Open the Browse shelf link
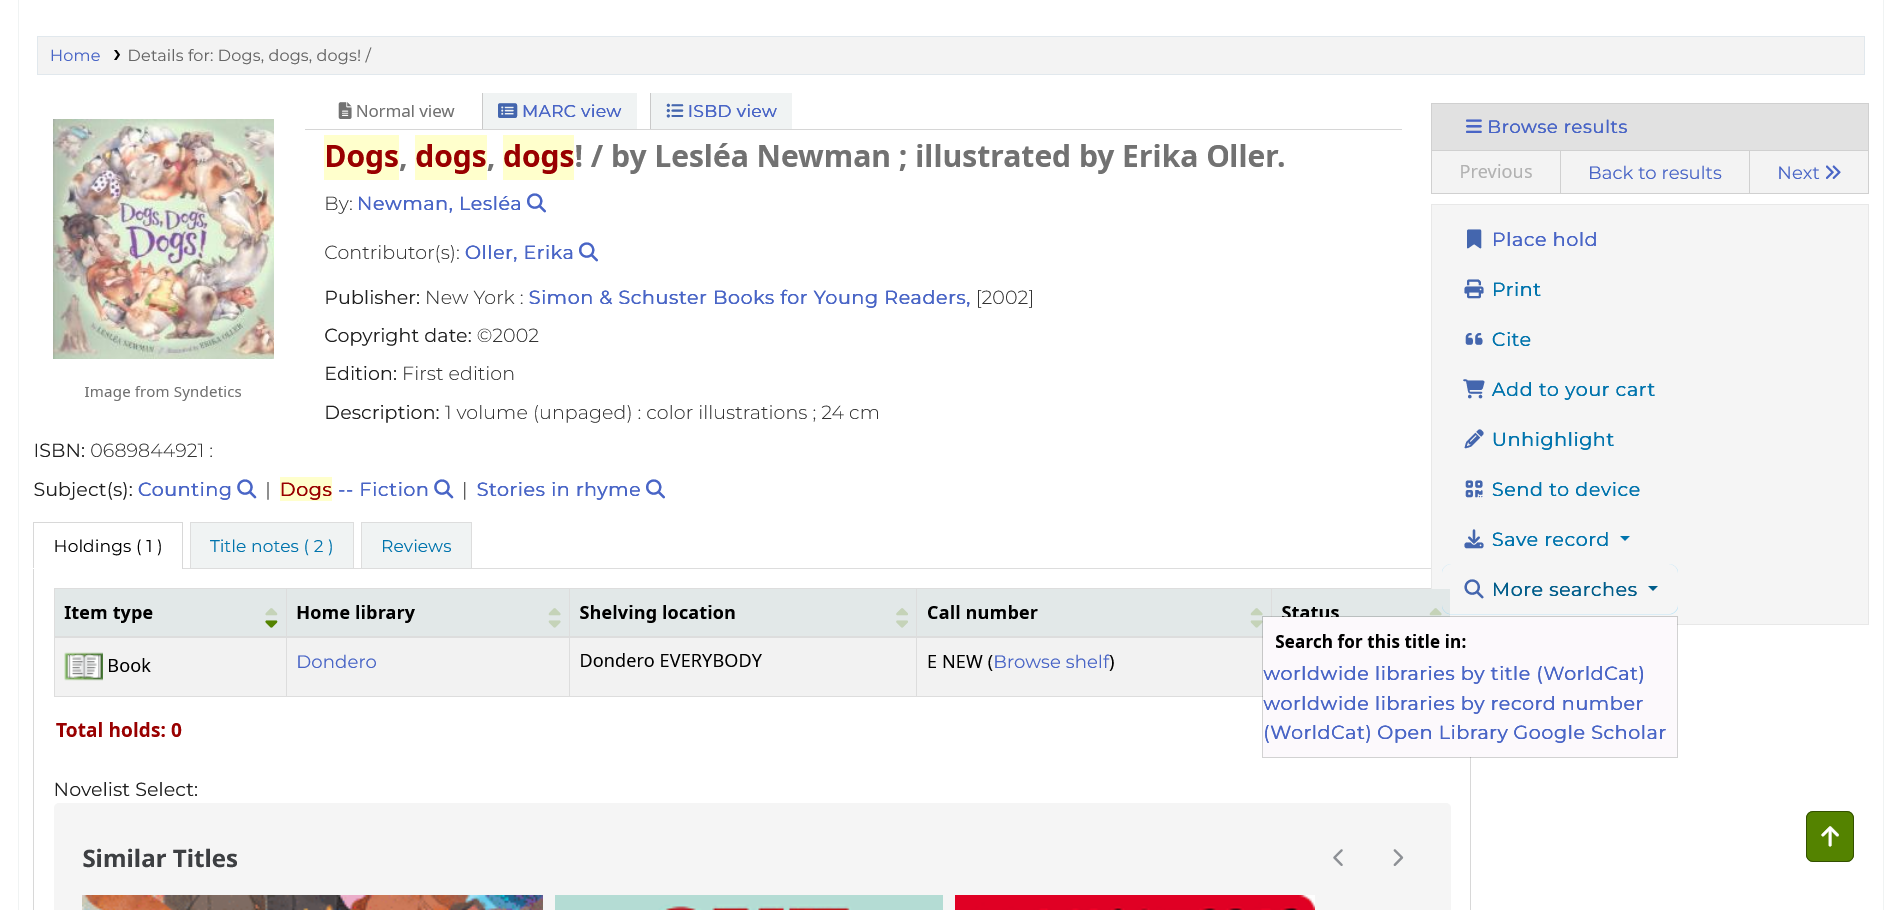Screen dimensions: 1903x910 (x=1051, y=662)
